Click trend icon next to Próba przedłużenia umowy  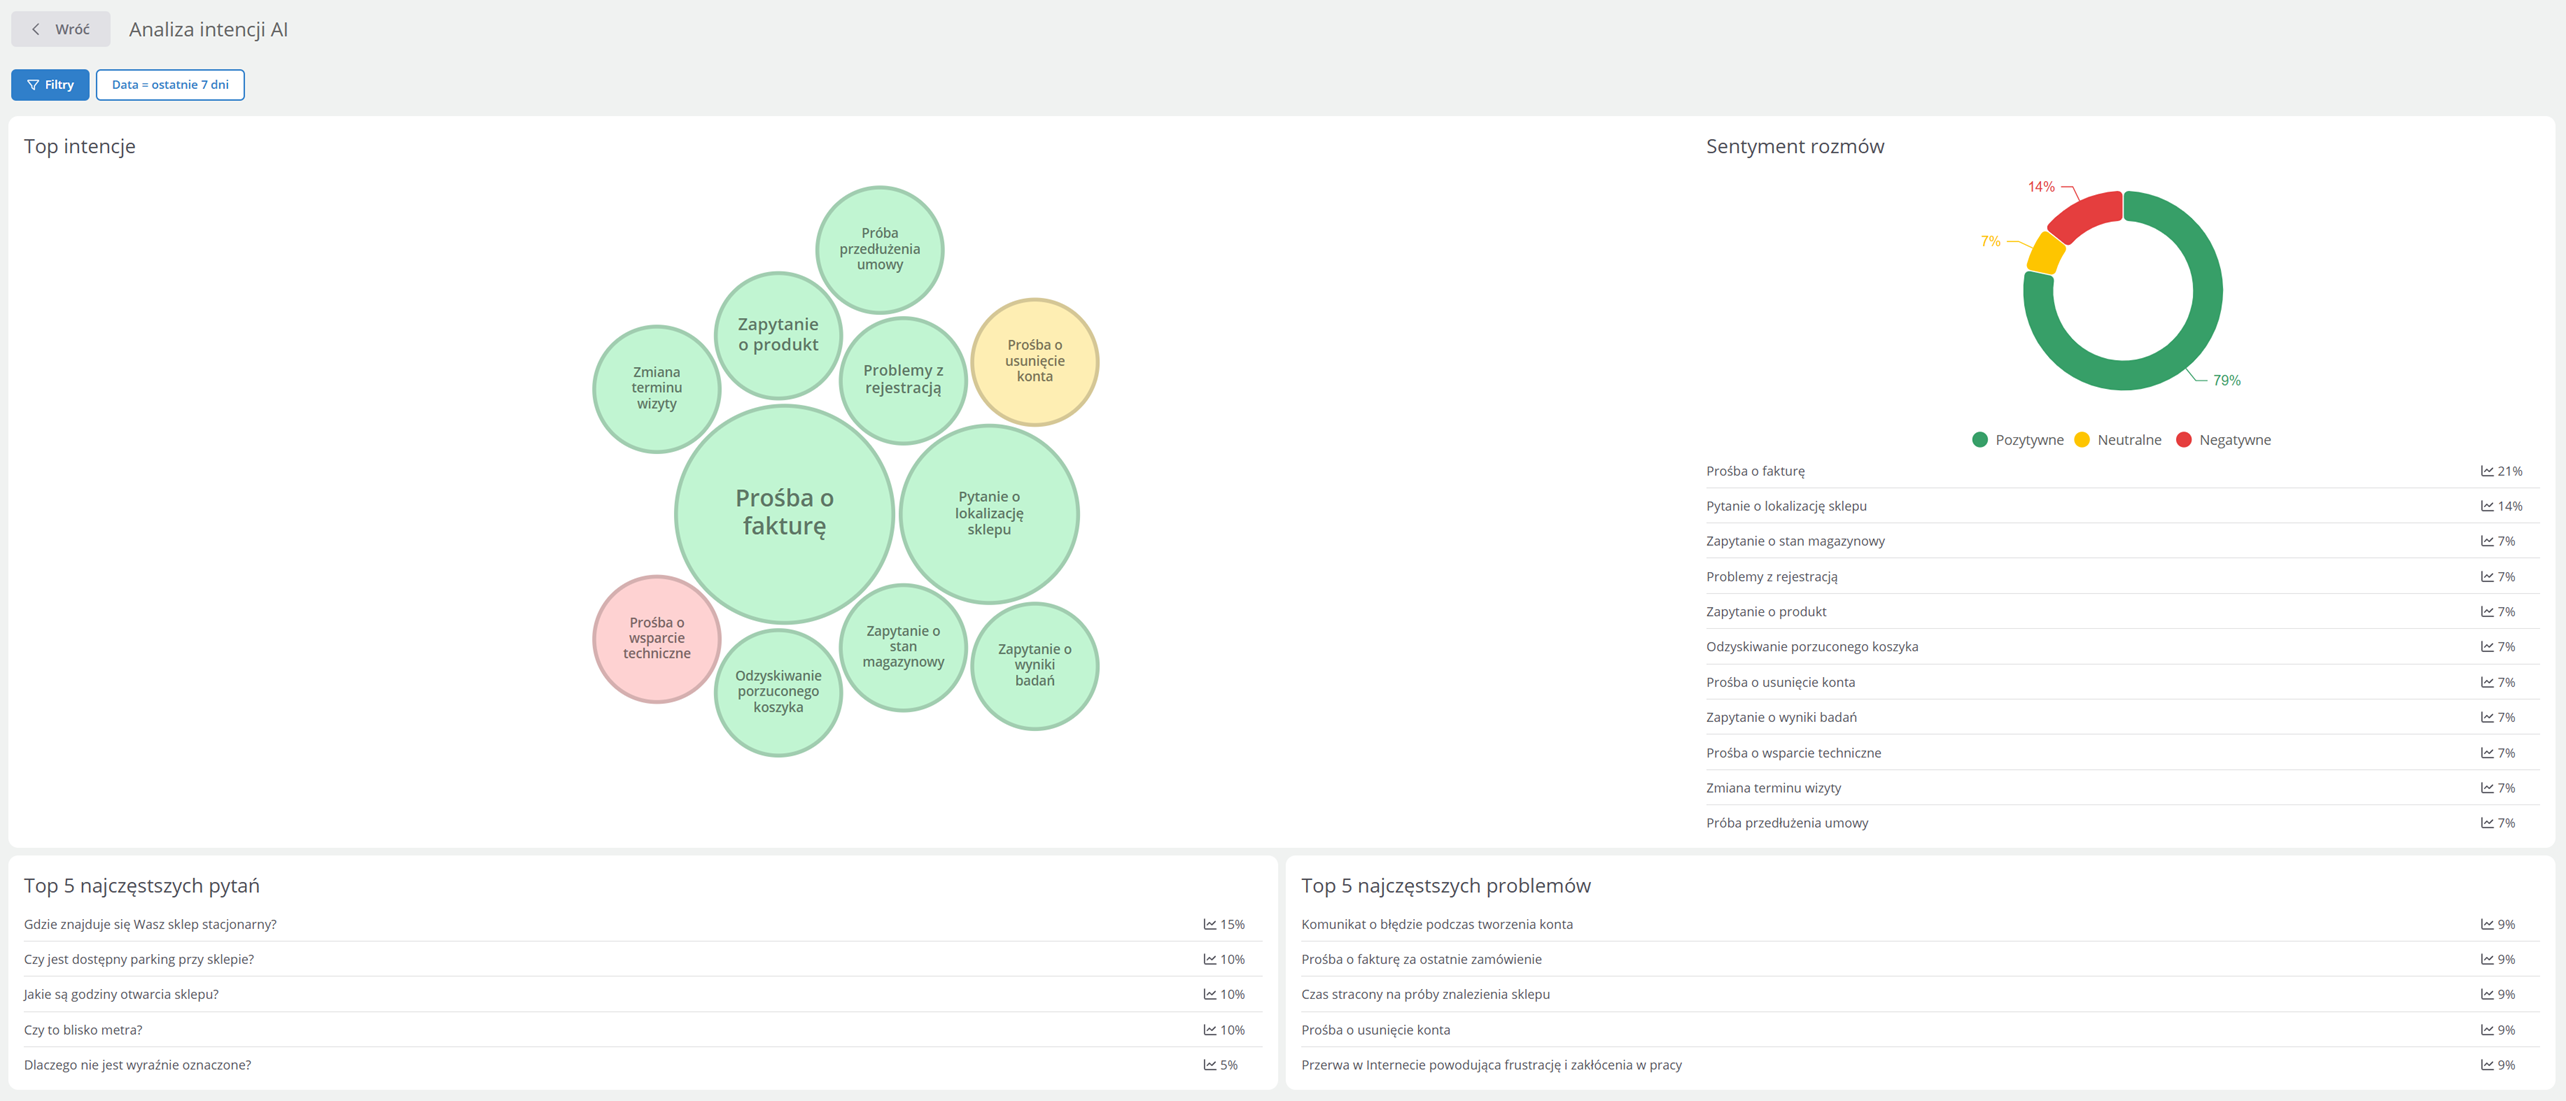point(2486,823)
